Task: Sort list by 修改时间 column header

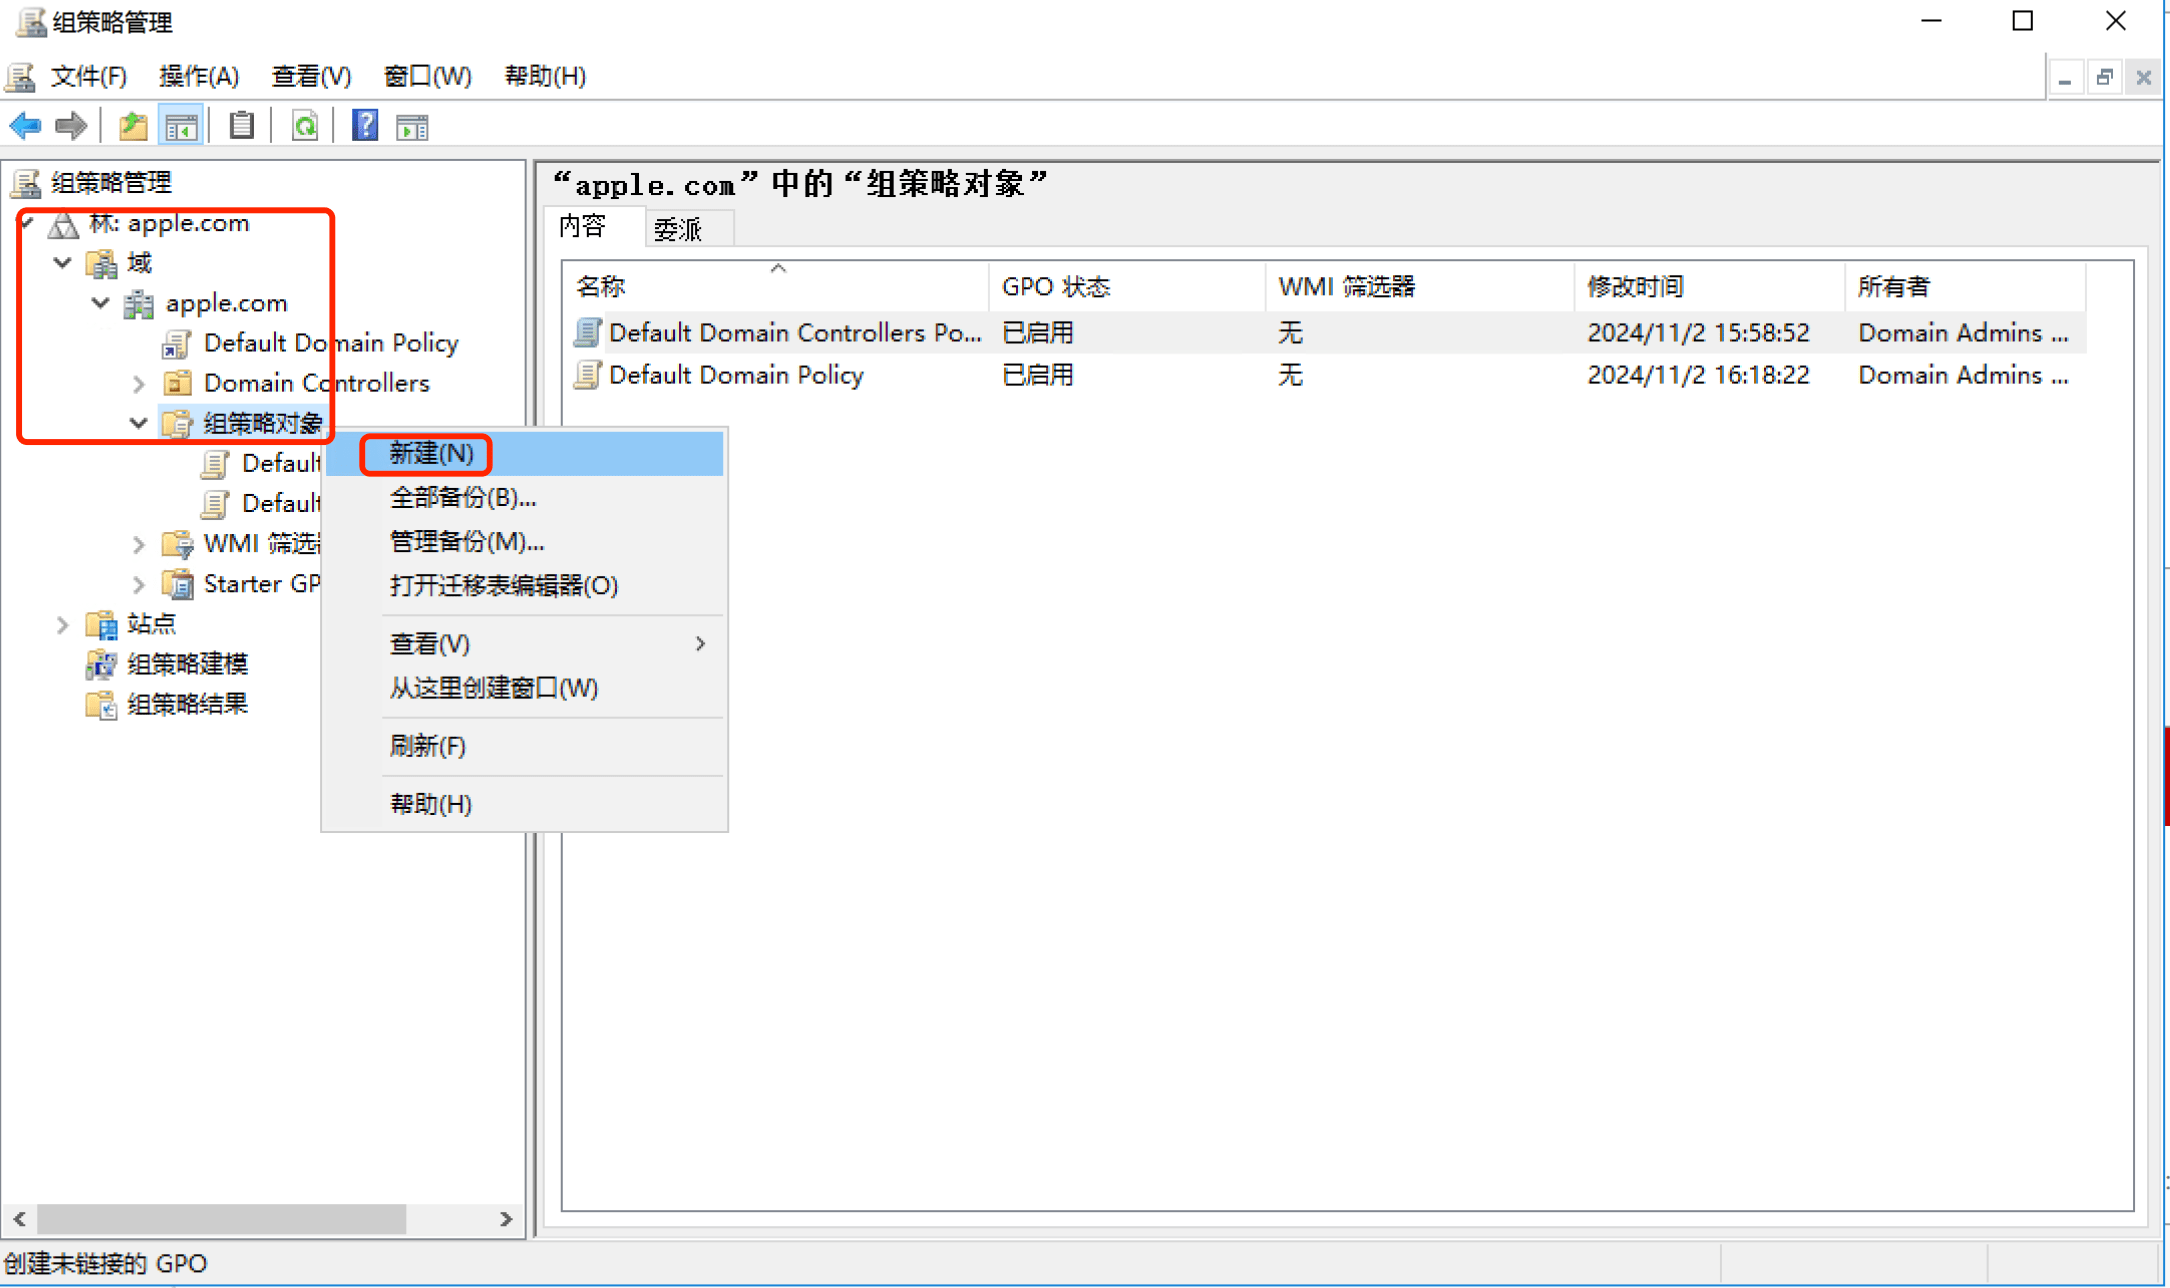Action: (1636, 287)
